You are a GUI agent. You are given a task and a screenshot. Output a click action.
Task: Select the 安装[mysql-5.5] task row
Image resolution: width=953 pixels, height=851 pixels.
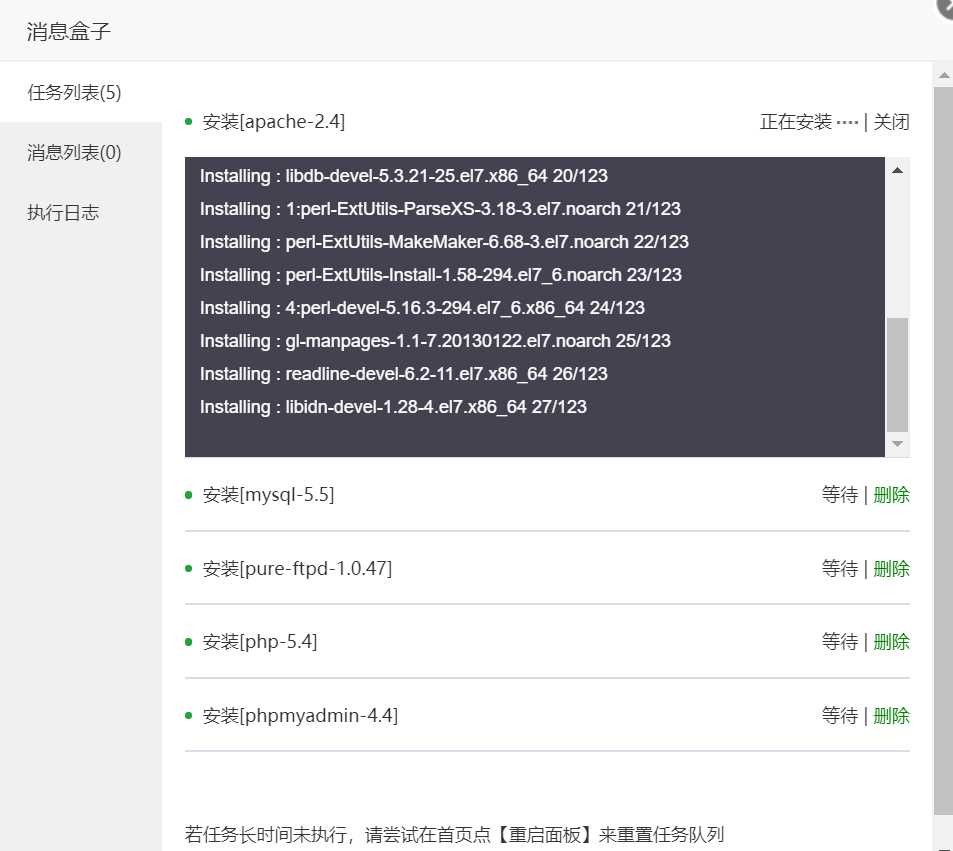[547, 494]
